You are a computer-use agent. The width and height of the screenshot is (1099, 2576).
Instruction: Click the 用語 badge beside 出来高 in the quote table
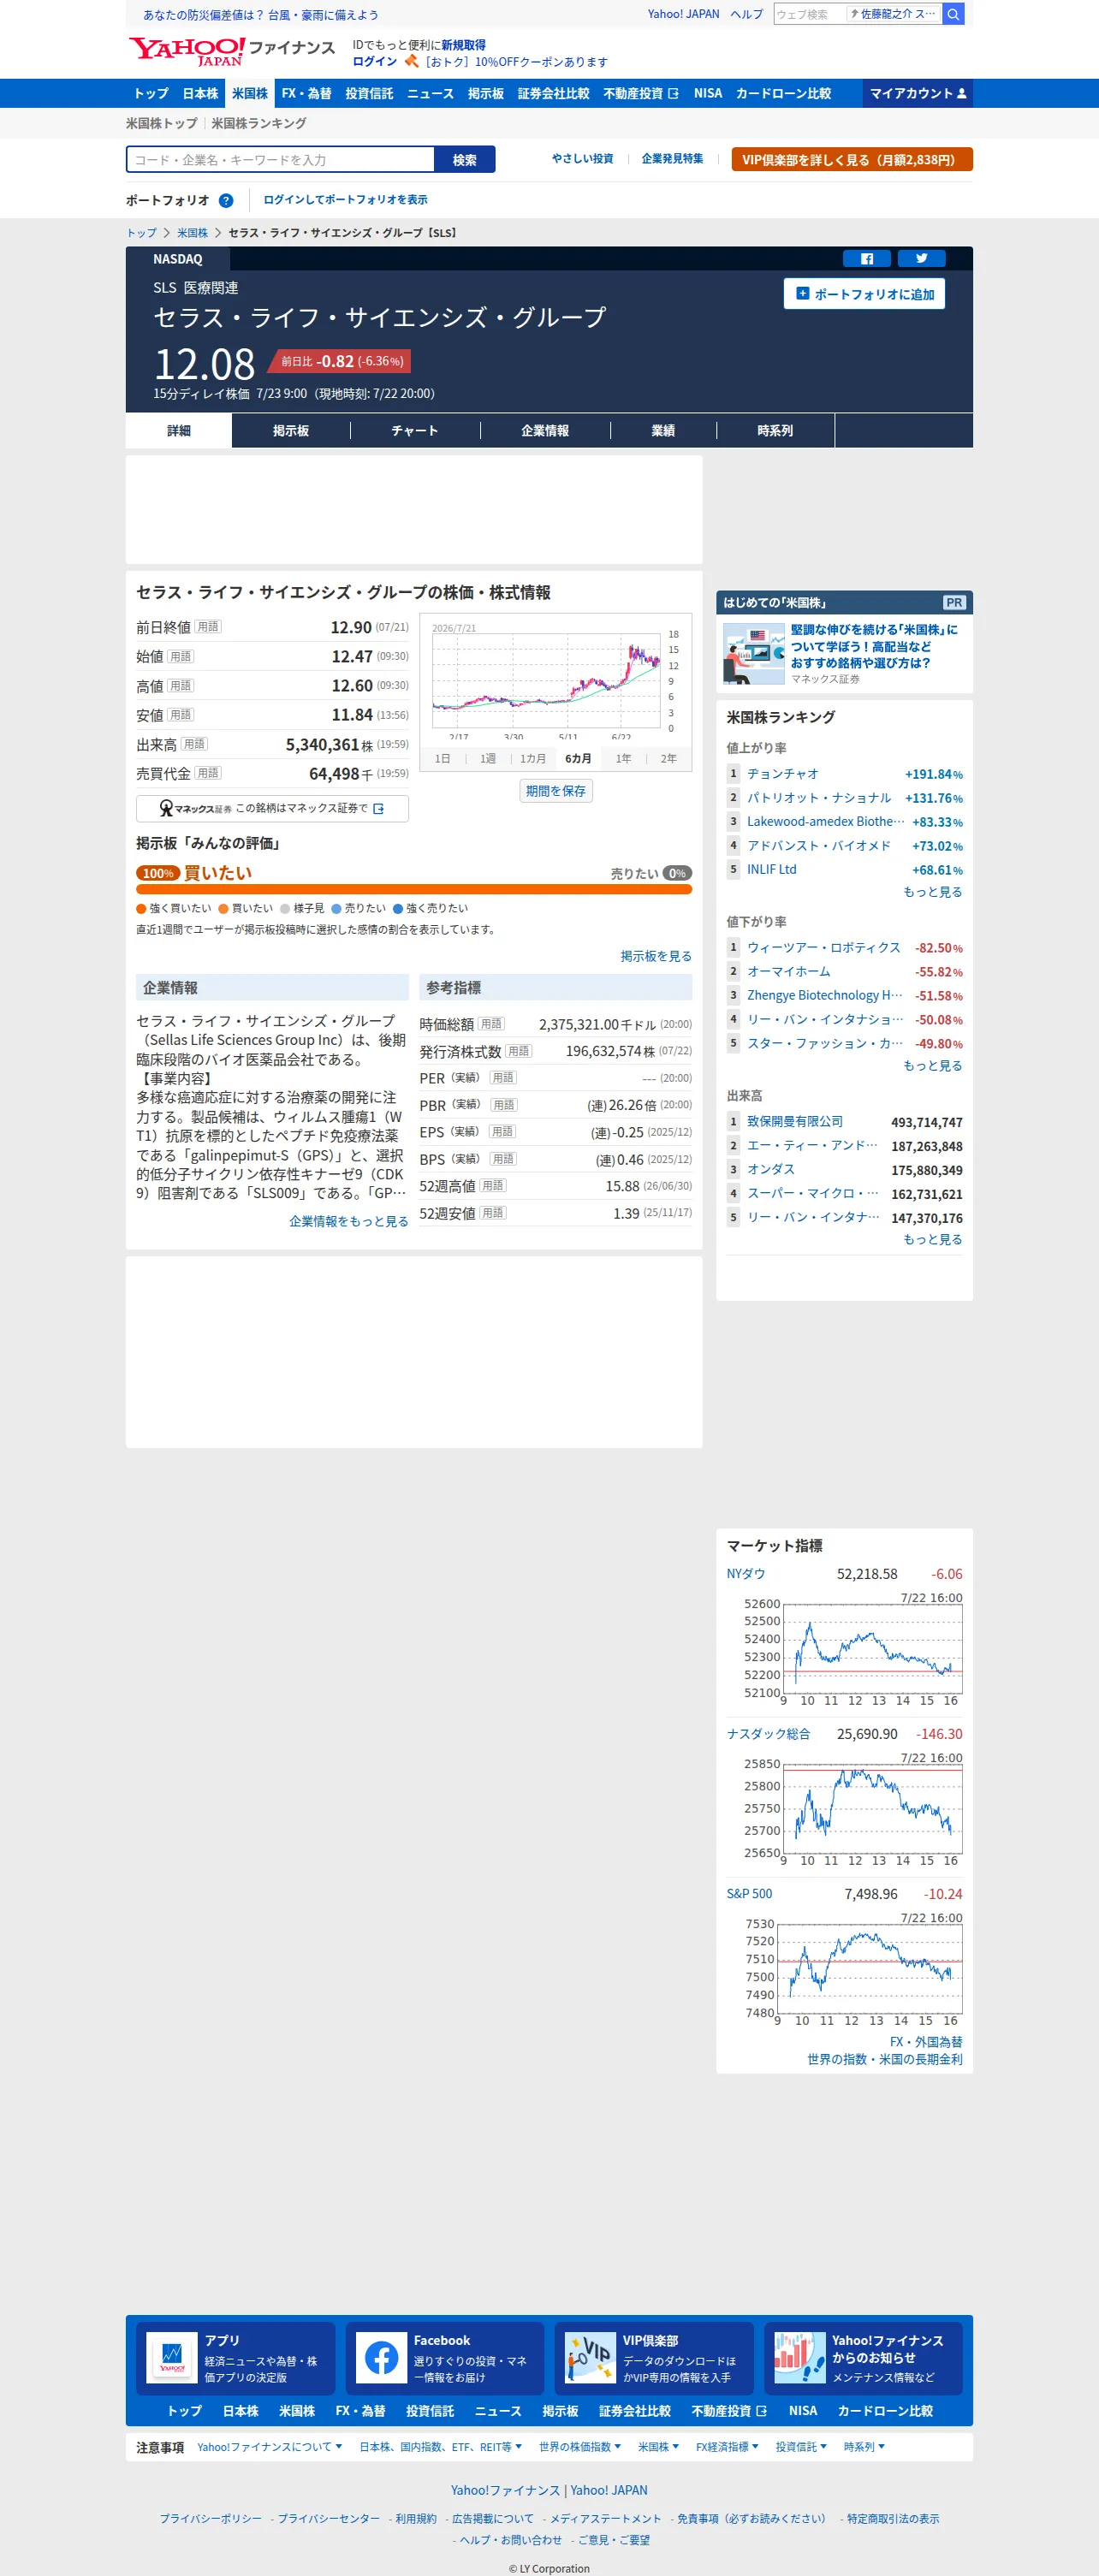point(195,744)
